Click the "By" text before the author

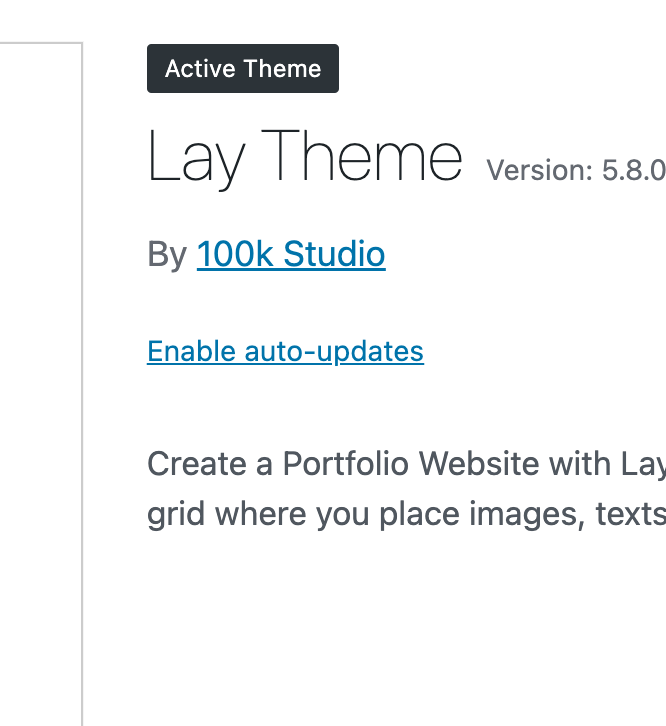(167, 255)
